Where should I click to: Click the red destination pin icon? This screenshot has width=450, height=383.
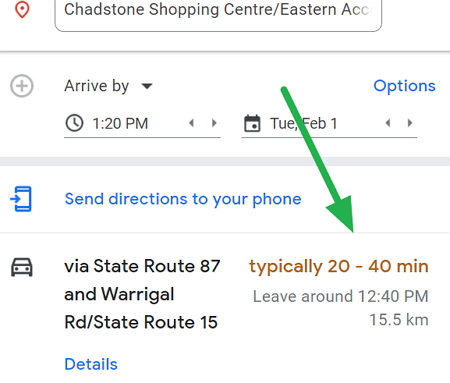coord(22,9)
